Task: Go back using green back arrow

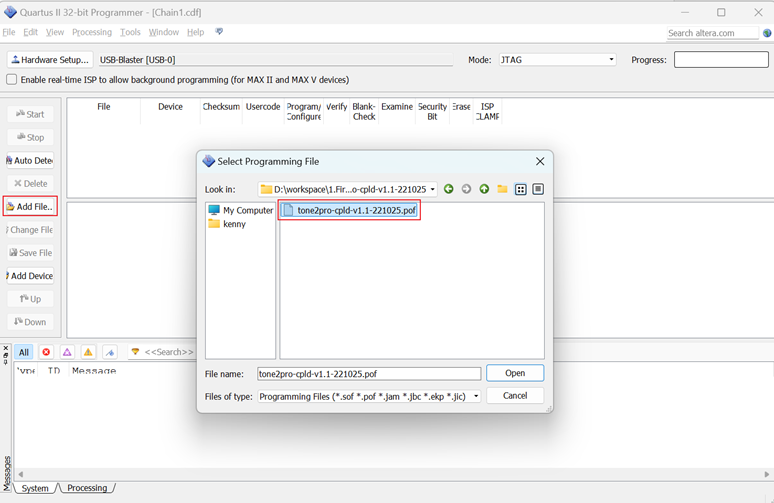Action: tap(448, 189)
